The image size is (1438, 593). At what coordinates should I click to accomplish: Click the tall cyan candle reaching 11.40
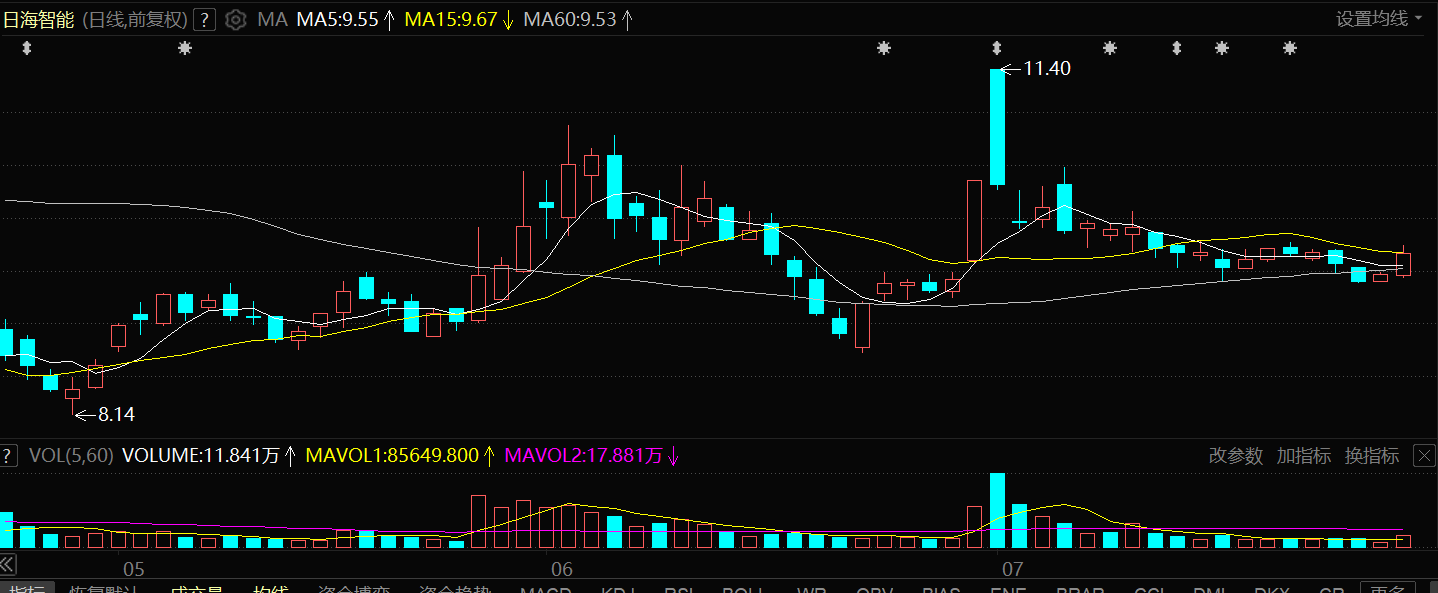click(x=997, y=127)
